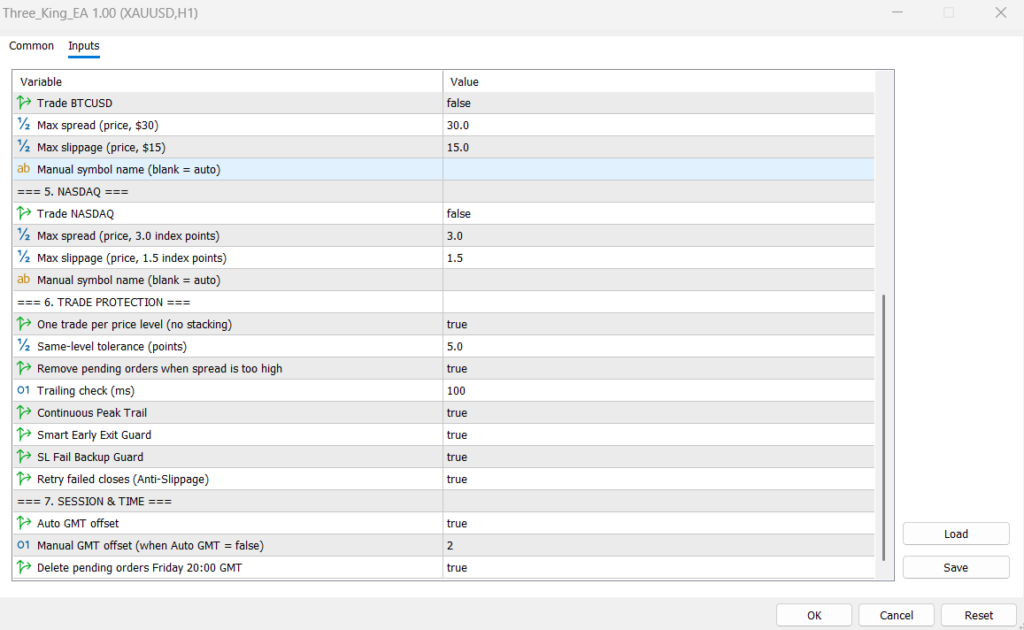Select the Trailing check (ms) row label
The height and width of the screenshot is (630, 1024).
click(x=86, y=390)
